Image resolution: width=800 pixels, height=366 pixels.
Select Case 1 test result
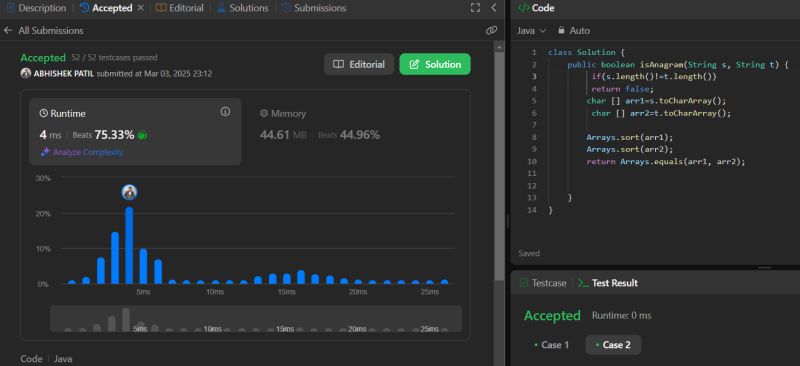[551, 345]
